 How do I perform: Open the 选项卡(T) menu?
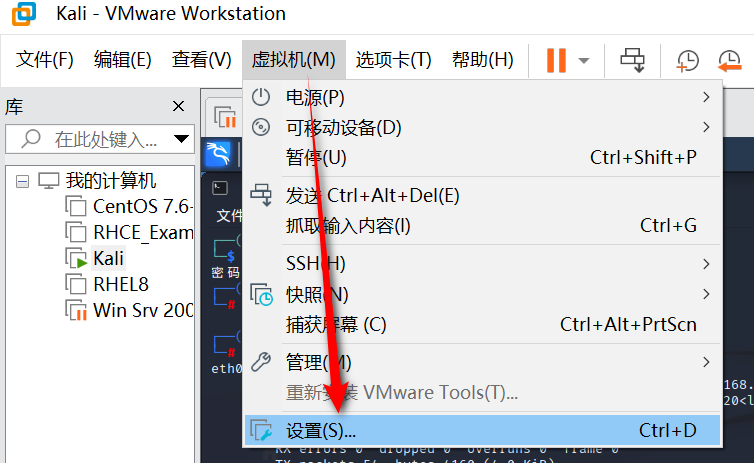pos(393,60)
